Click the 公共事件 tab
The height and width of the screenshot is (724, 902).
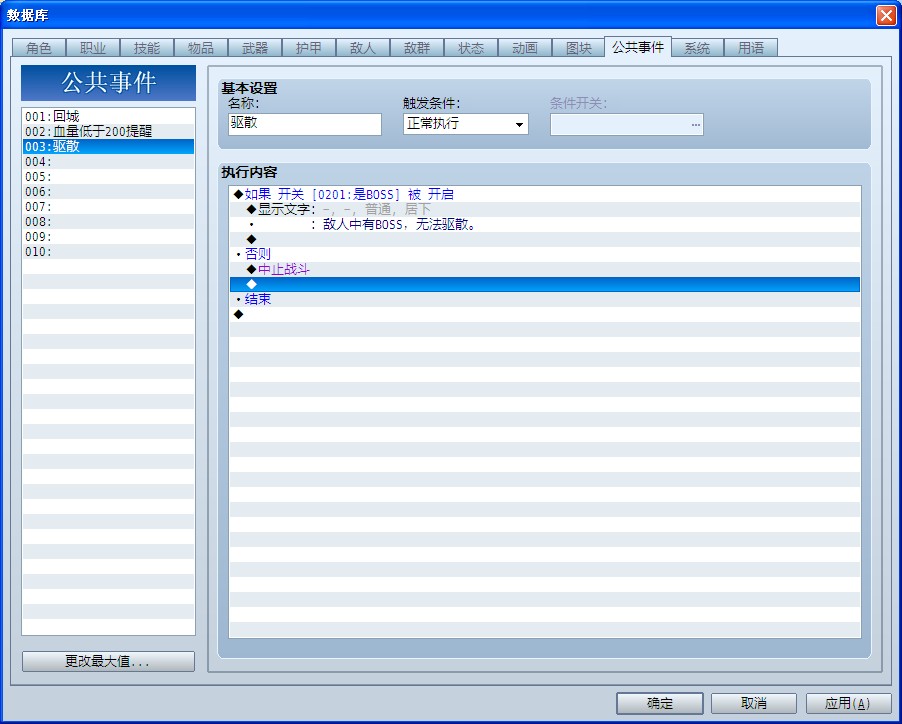(637, 47)
